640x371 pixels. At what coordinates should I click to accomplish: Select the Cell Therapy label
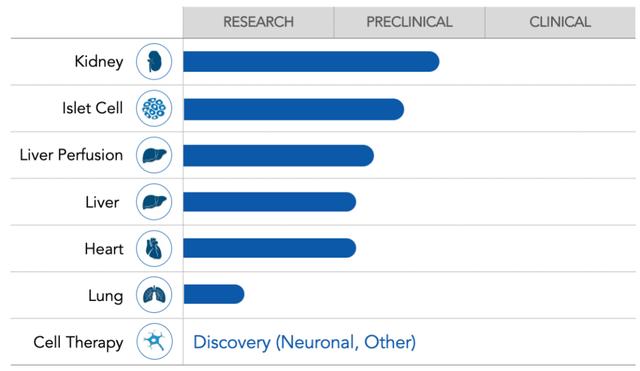pos(78,342)
